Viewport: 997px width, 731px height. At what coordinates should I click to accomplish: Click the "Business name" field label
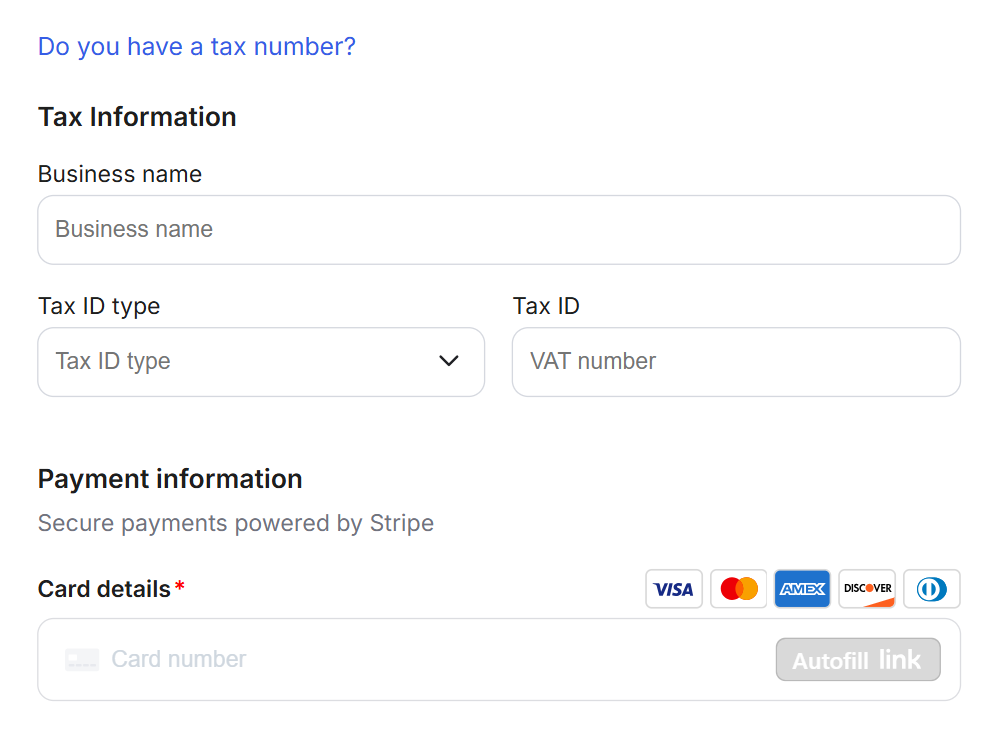(x=120, y=174)
